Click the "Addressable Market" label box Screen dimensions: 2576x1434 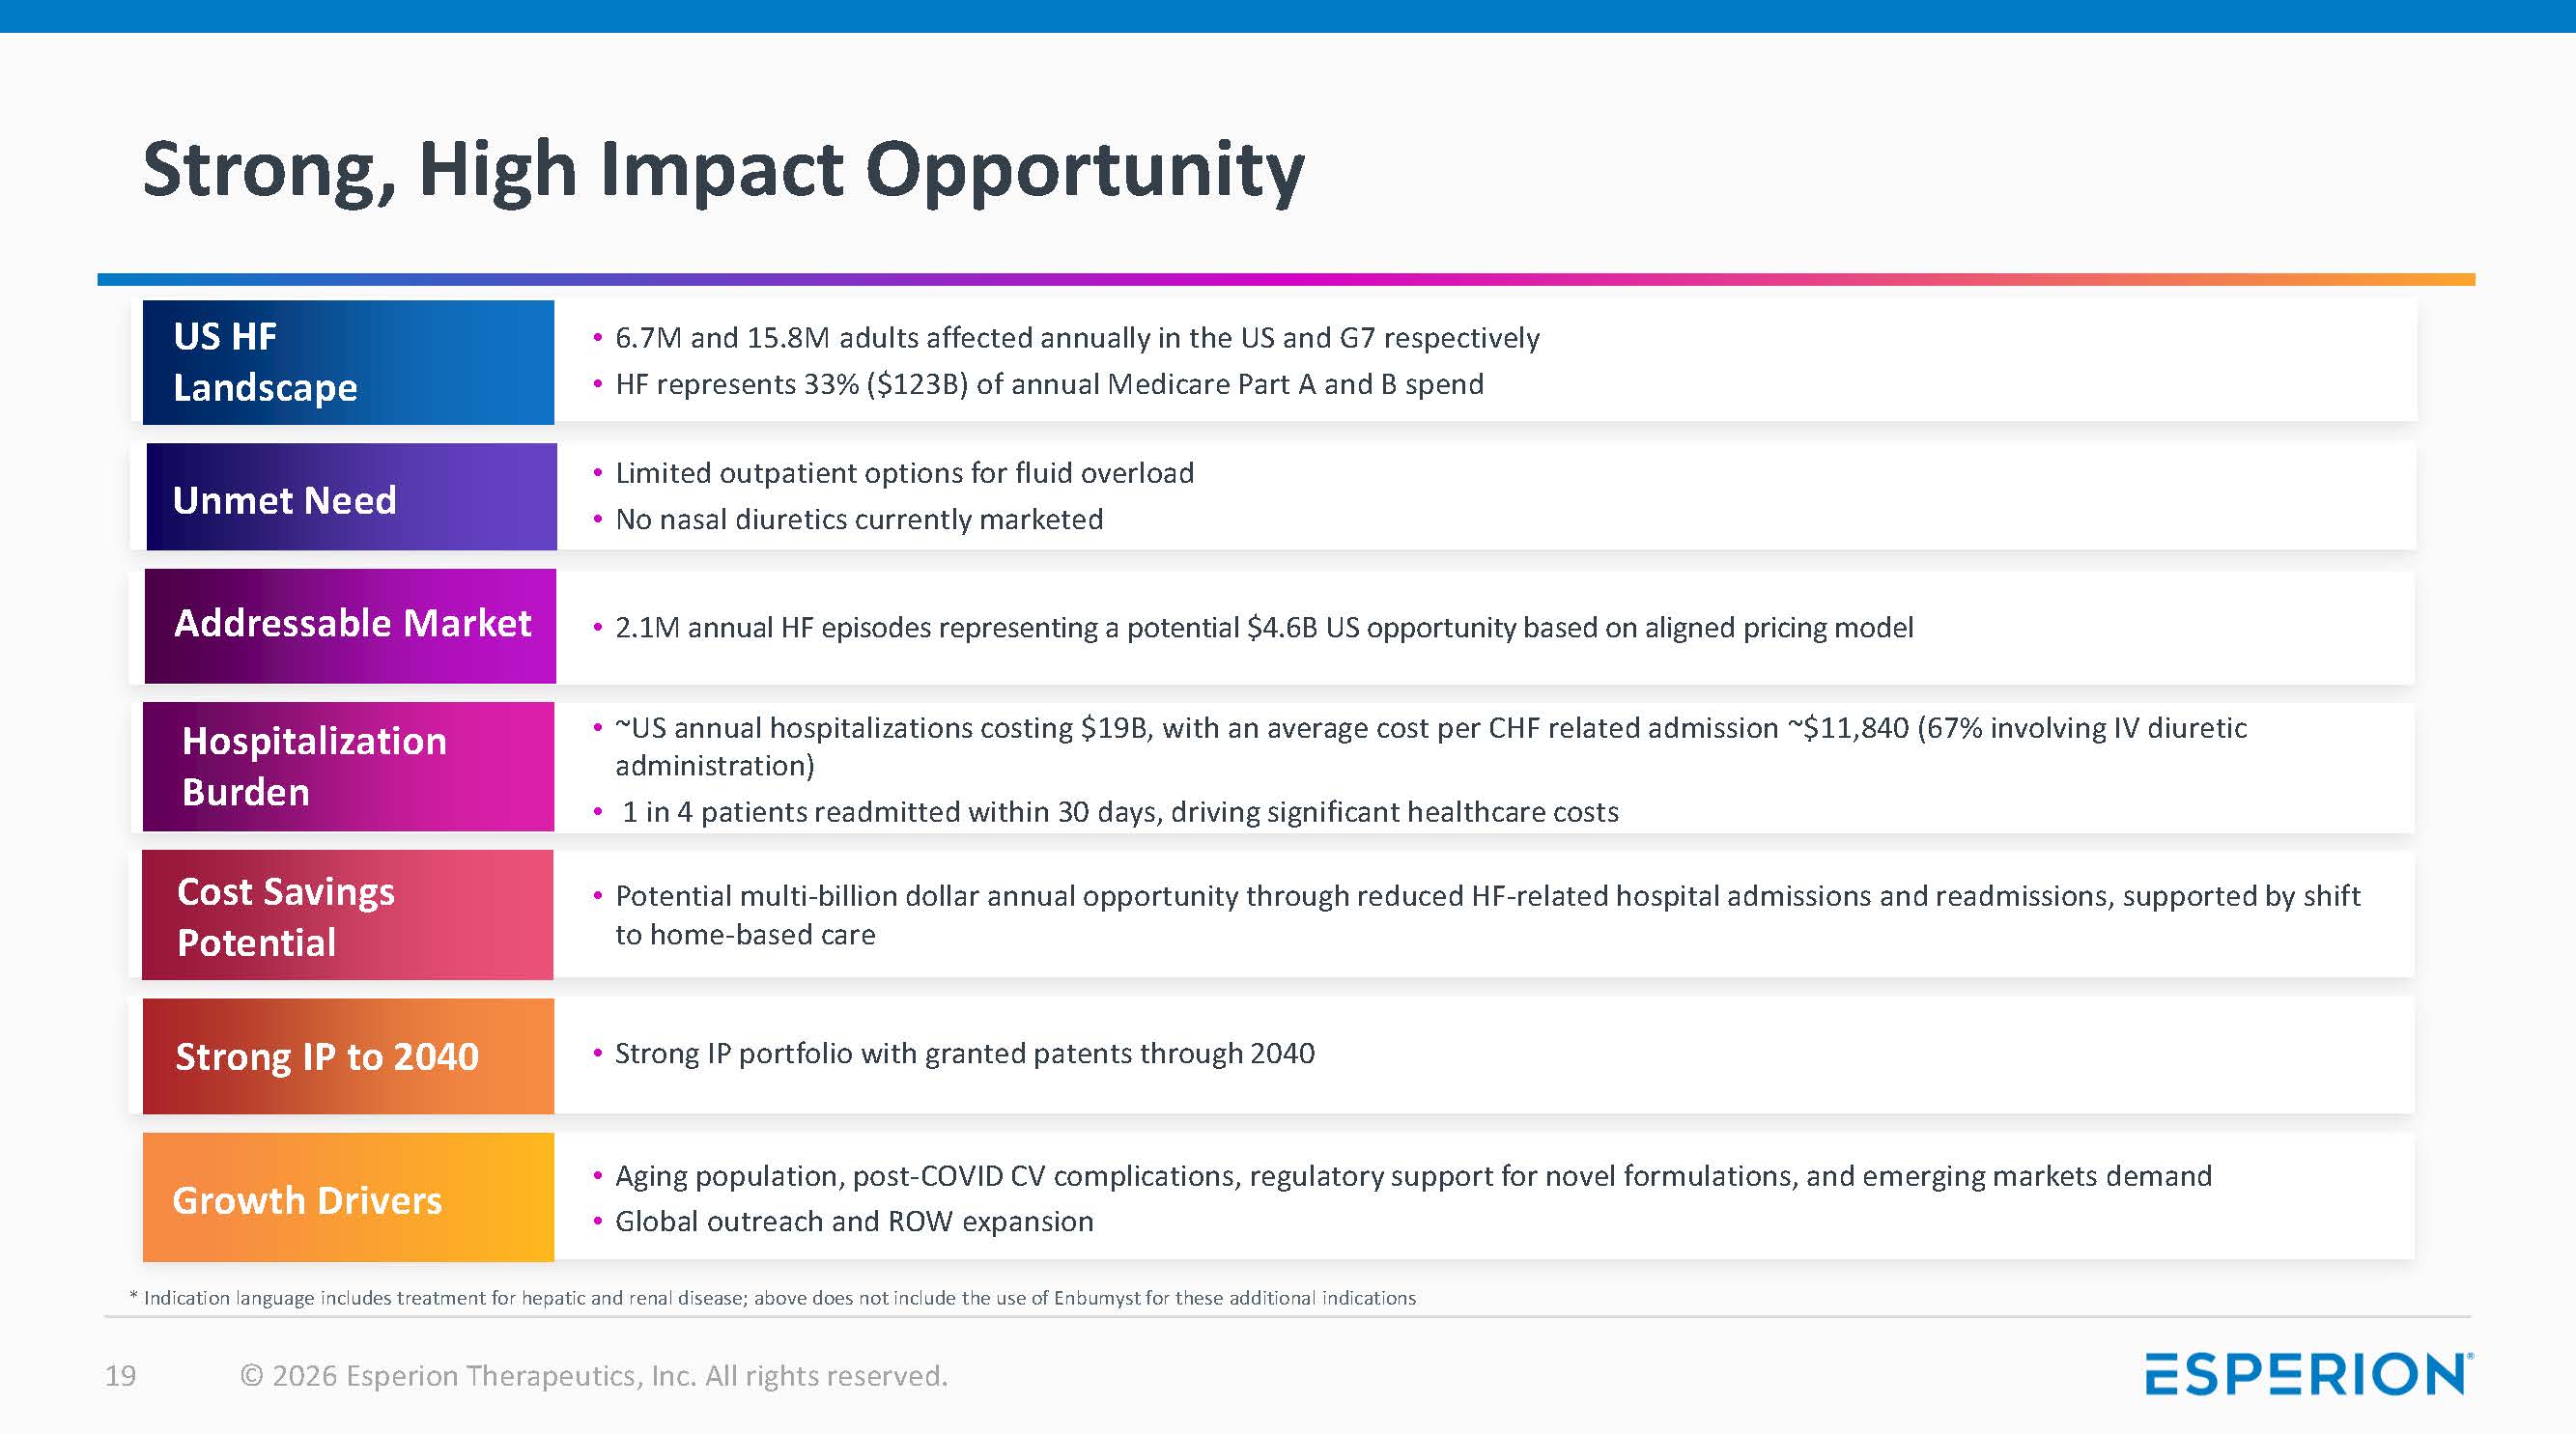pyautogui.click(x=350, y=626)
